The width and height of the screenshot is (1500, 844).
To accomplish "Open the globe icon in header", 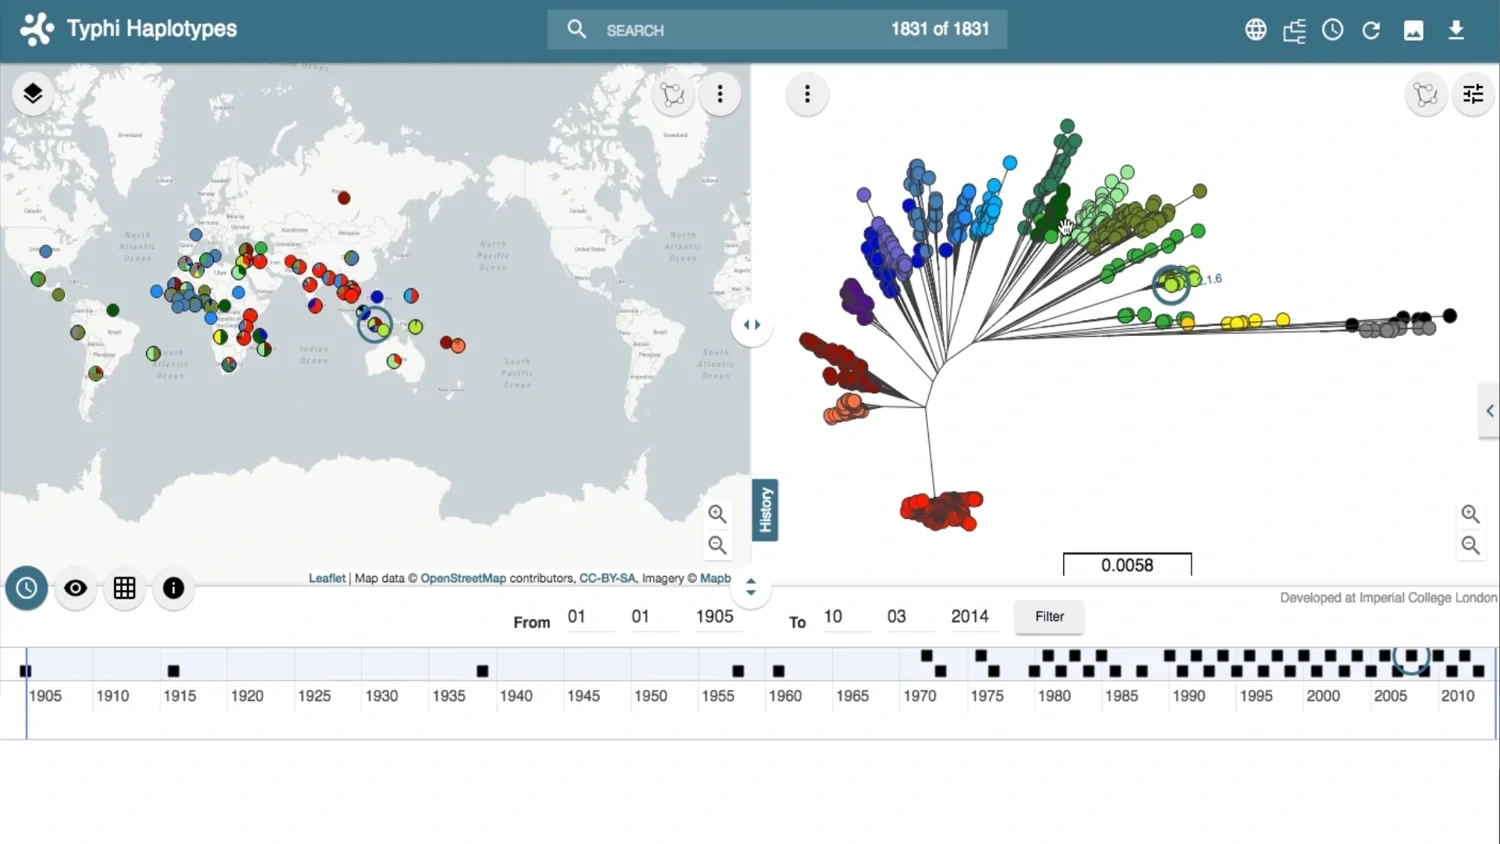I will tap(1255, 30).
